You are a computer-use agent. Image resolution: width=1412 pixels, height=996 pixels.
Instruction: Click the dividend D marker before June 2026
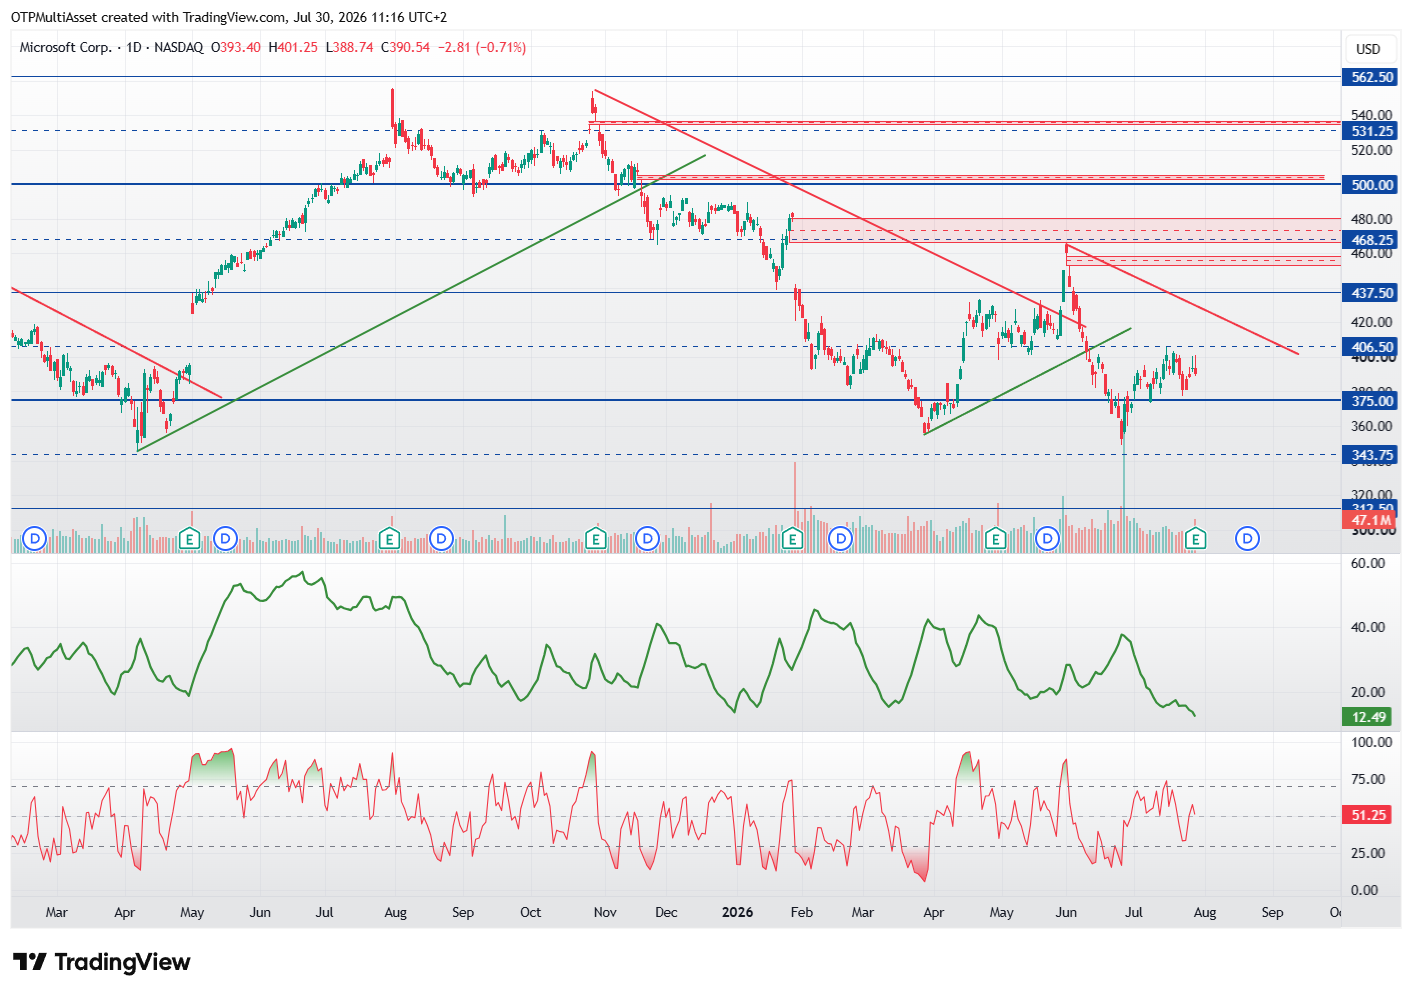[1047, 539]
